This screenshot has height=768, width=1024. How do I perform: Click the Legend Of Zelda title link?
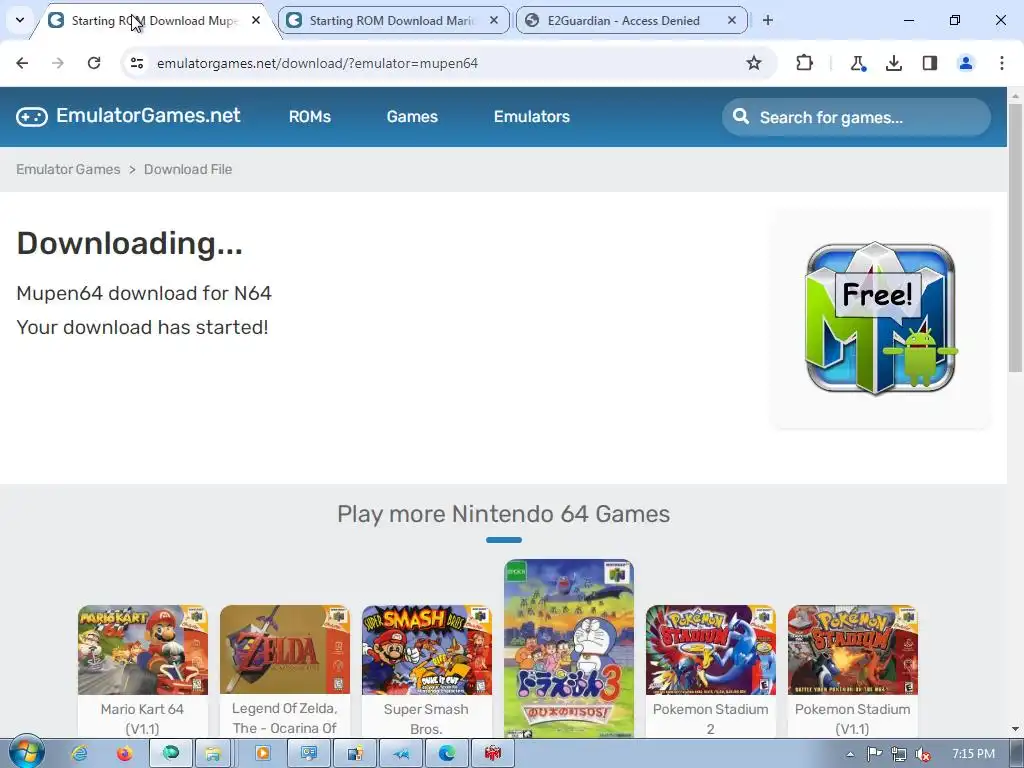pyautogui.click(x=285, y=718)
